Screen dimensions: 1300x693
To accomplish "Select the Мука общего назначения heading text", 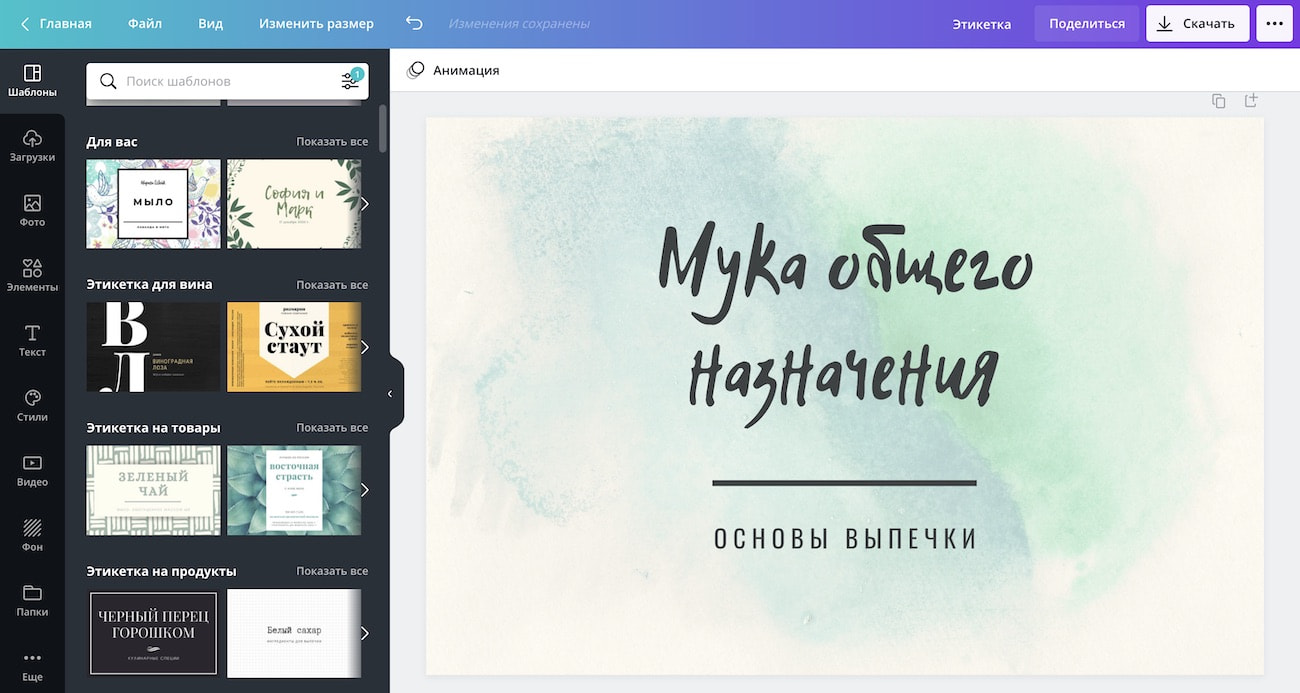I will tap(845, 325).
